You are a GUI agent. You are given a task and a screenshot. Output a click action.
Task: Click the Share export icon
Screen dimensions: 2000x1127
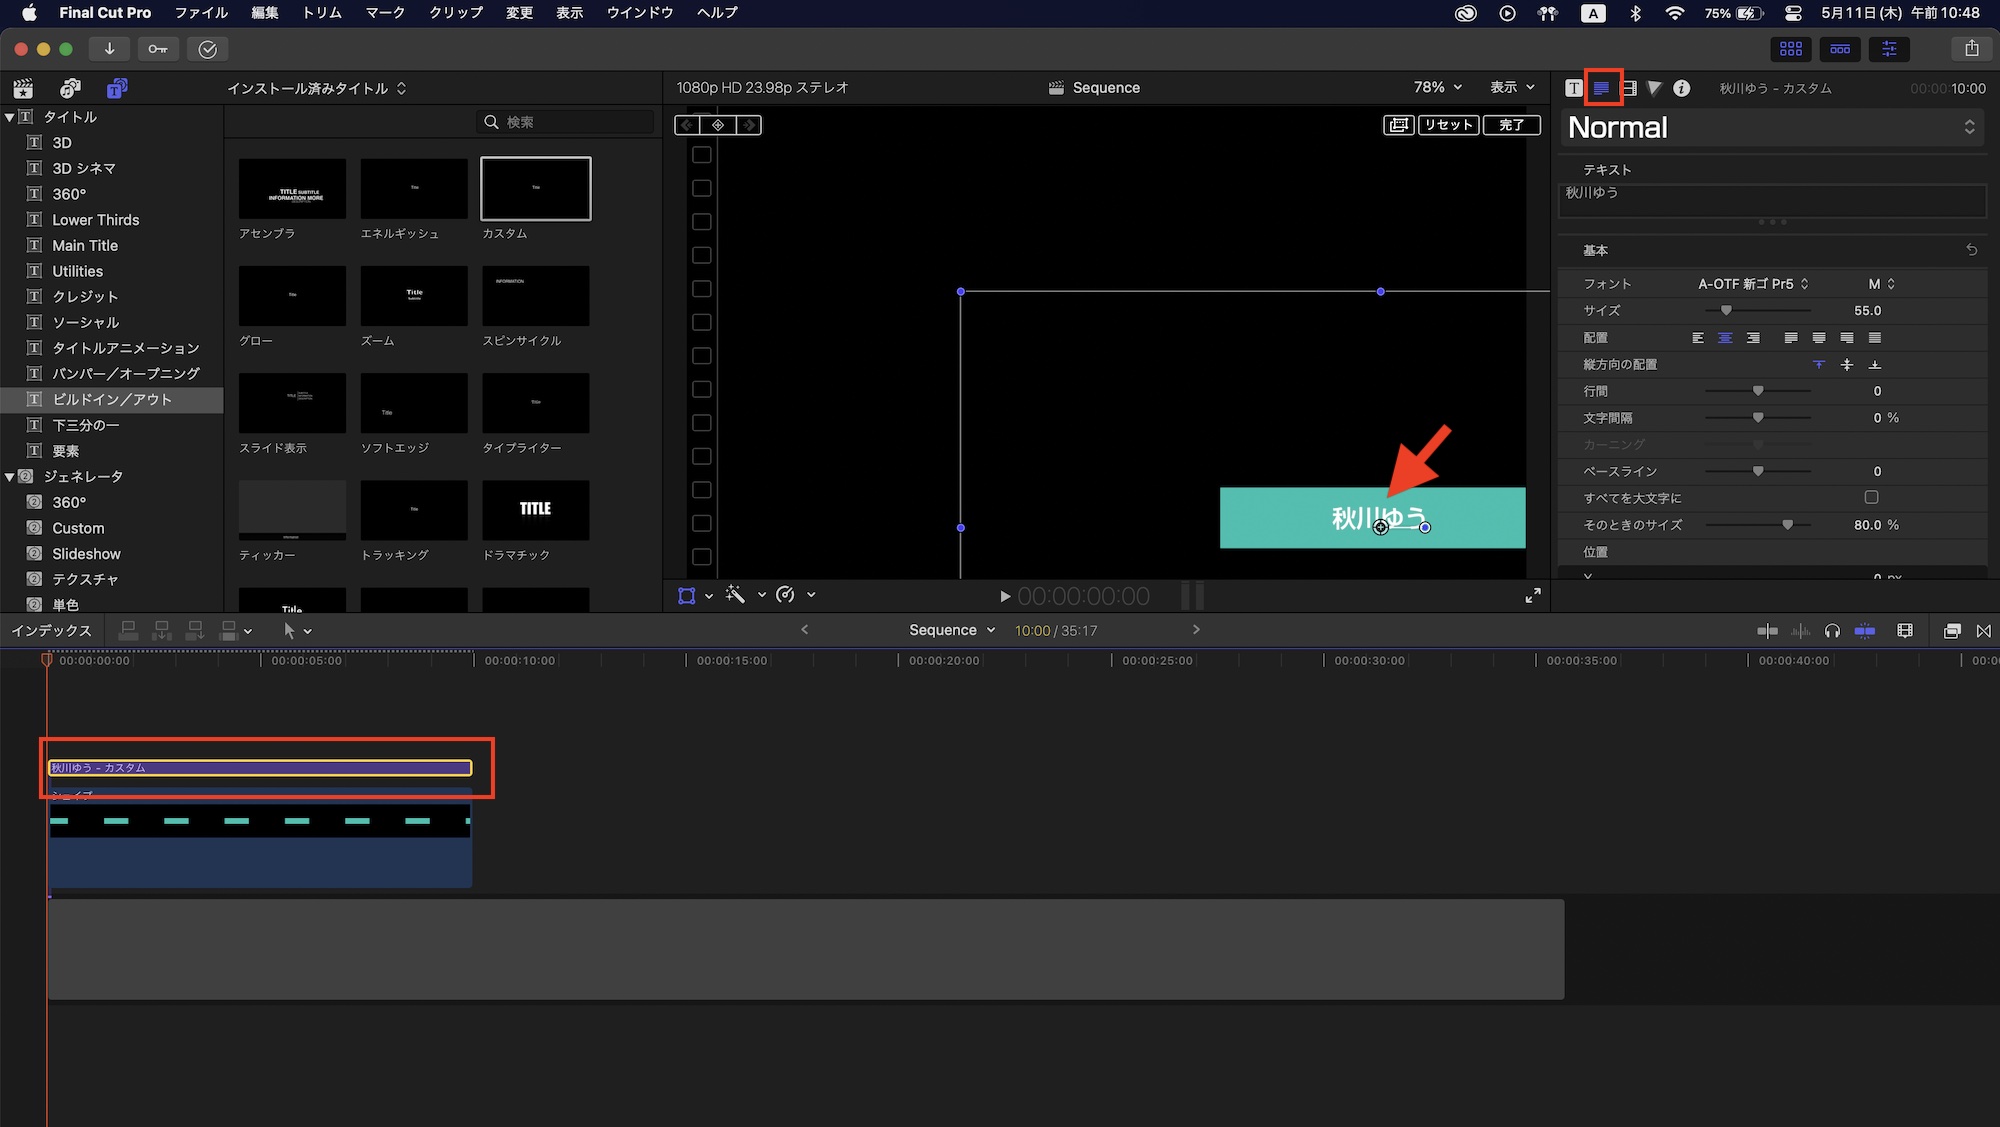(x=1971, y=48)
